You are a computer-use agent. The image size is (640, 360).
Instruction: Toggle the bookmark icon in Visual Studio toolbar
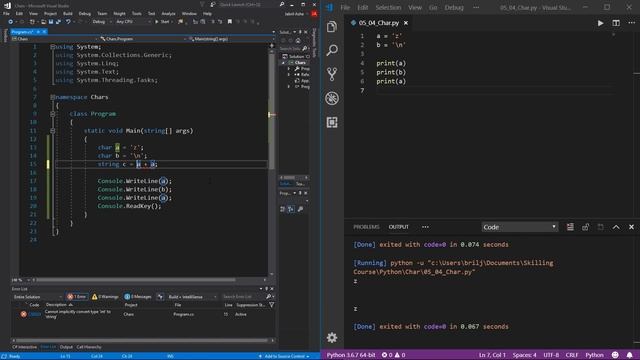tap(230, 22)
